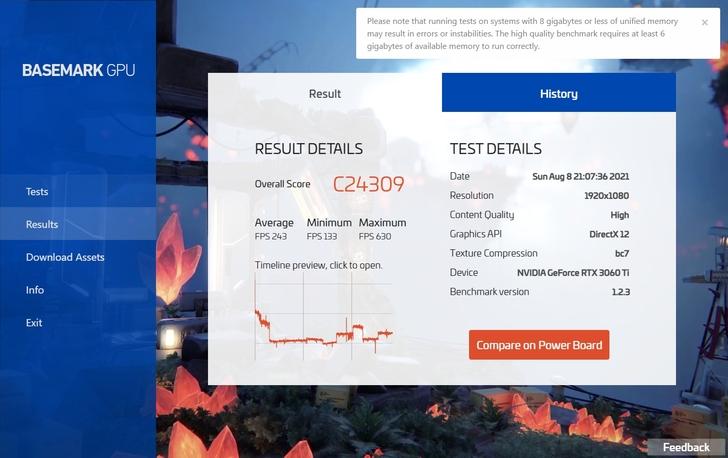
Task: Click the Maximum FPS 630 value
Action: (x=375, y=236)
